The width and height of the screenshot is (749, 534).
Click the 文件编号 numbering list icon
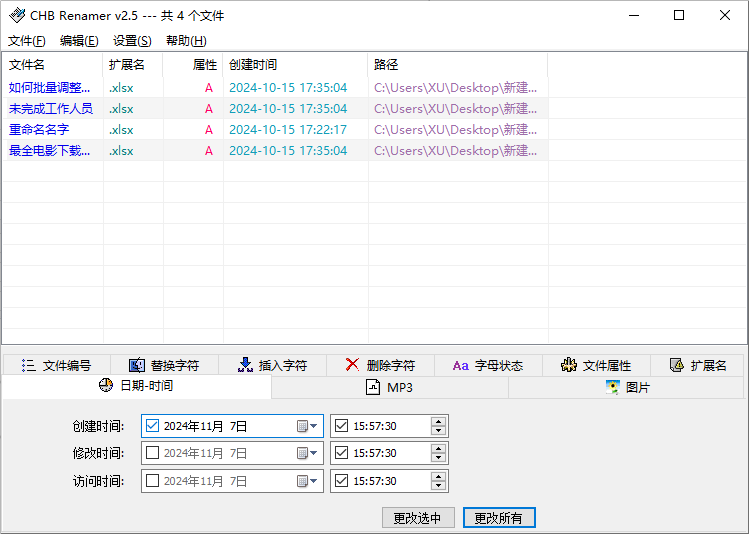pyautogui.click(x=29, y=366)
